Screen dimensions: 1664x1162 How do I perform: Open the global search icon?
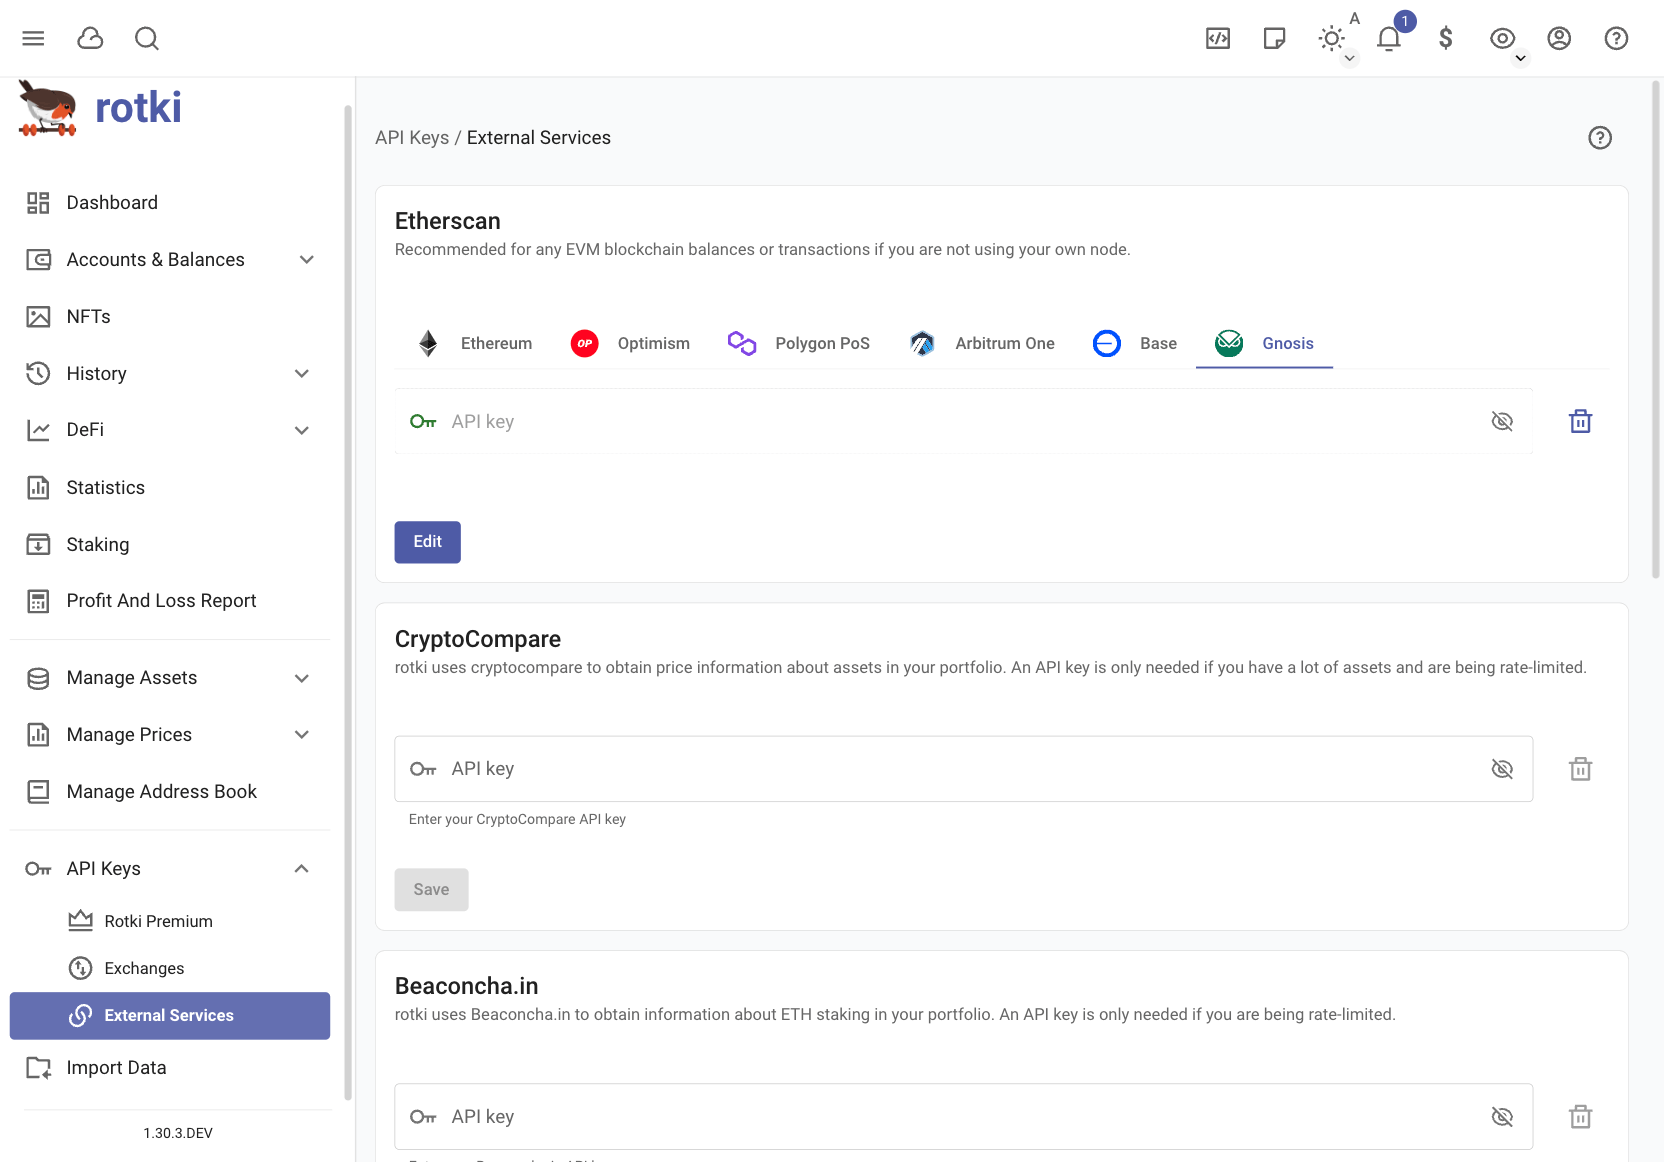(x=147, y=38)
